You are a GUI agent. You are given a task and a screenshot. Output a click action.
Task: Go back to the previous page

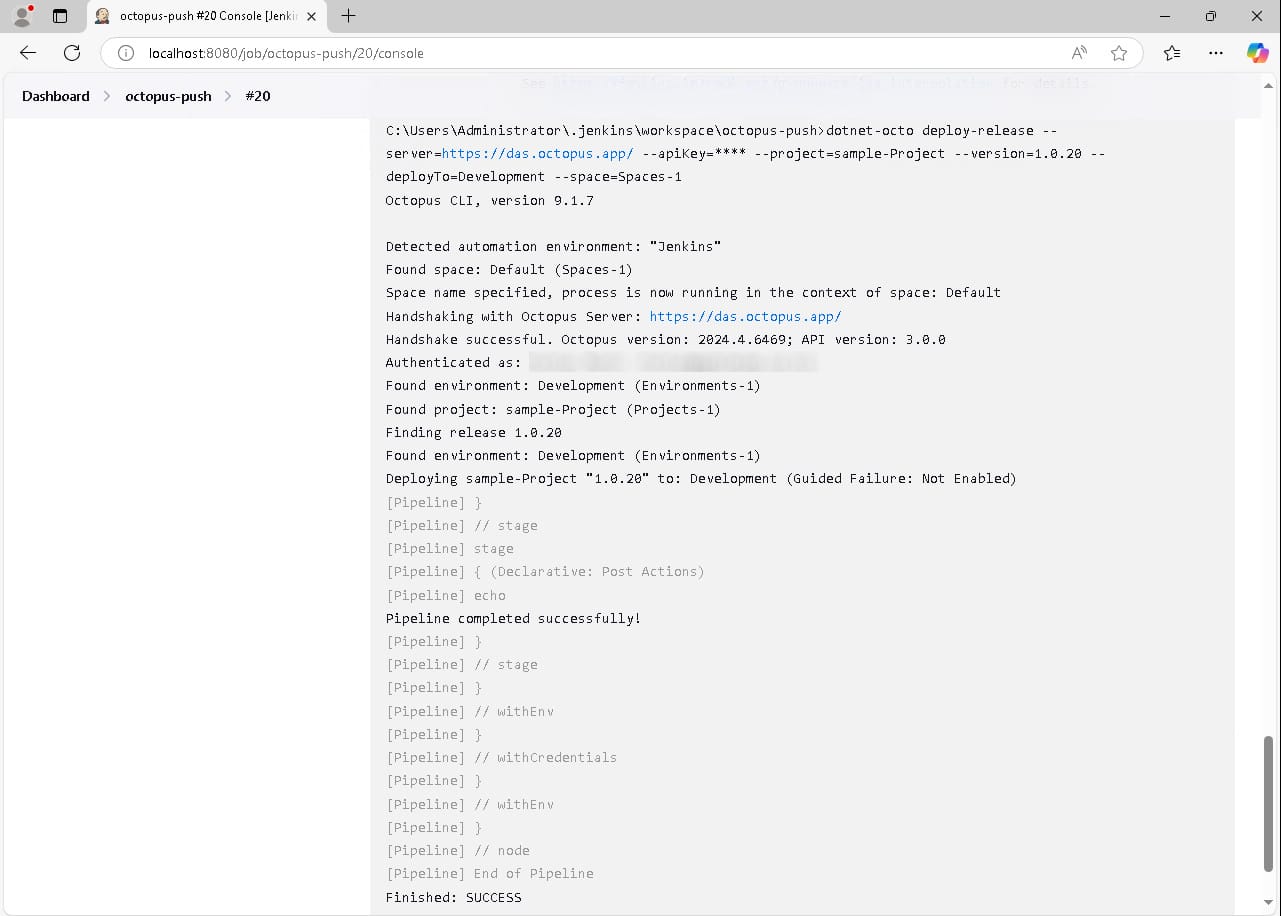point(28,53)
